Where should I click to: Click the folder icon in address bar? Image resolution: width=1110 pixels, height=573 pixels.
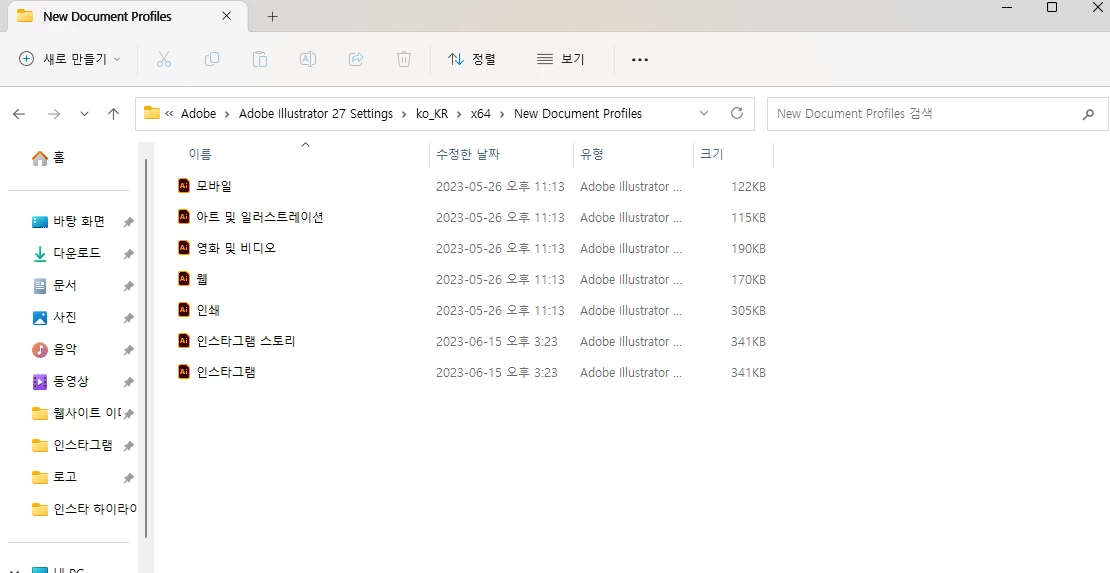tap(151, 113)
